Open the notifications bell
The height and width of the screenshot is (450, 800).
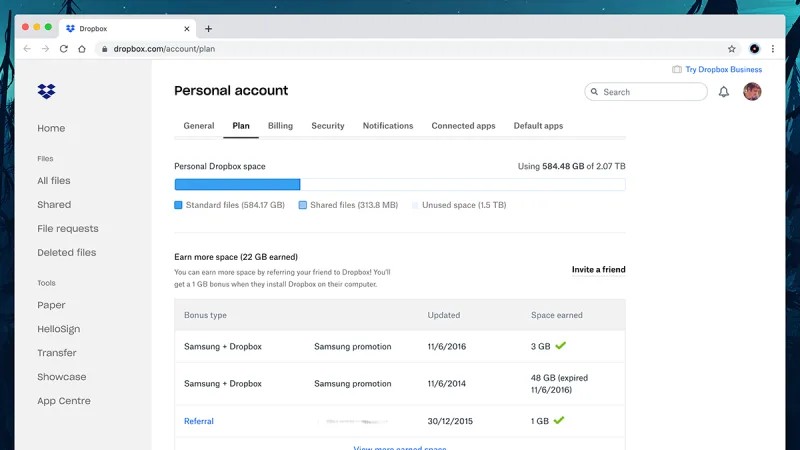[x=723, y=92]
